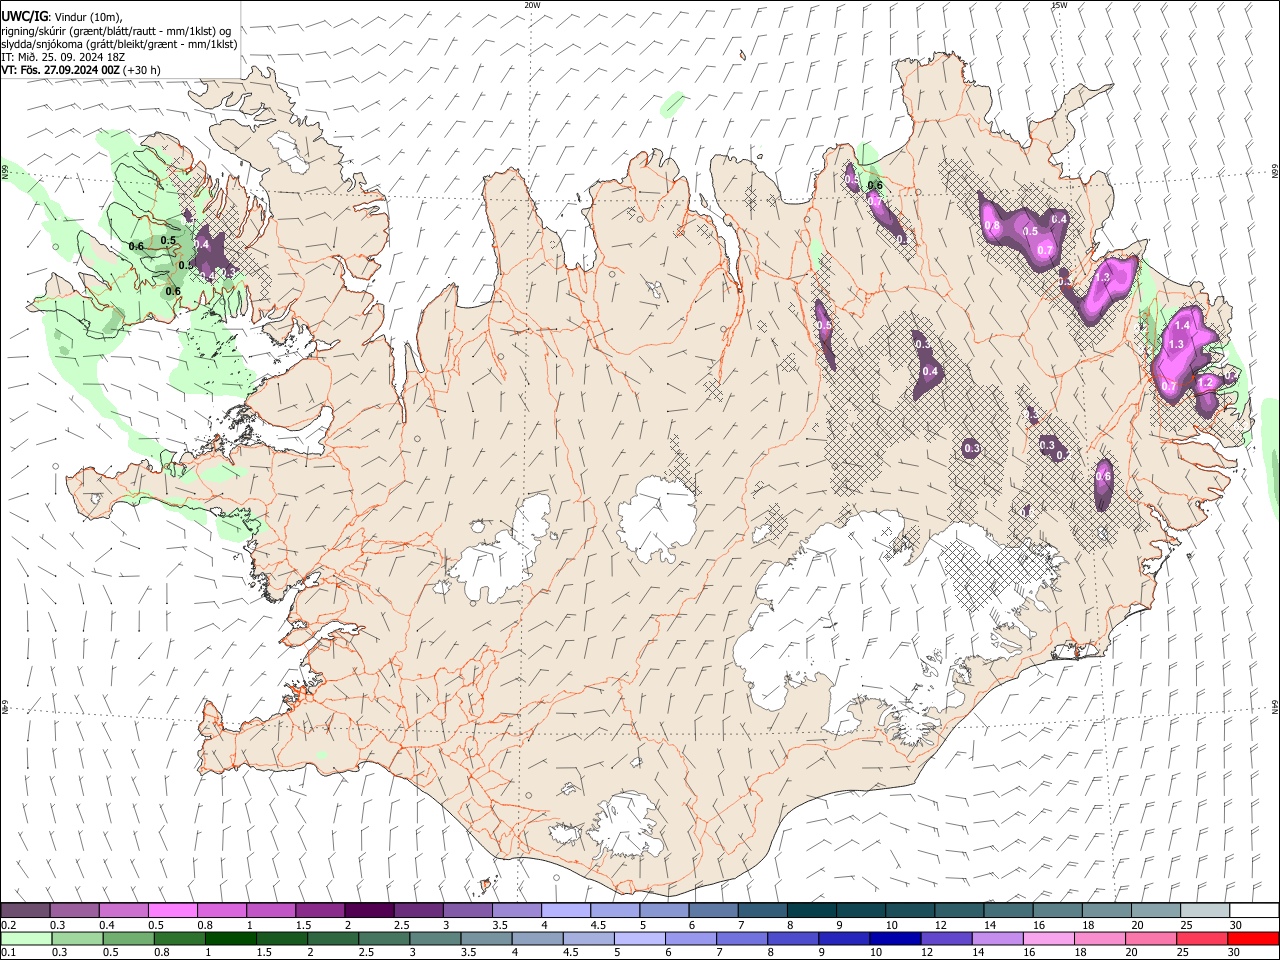Click the 20W longitude label
The height and width of the screenshot is (960, 1280).
coord(532,5)
